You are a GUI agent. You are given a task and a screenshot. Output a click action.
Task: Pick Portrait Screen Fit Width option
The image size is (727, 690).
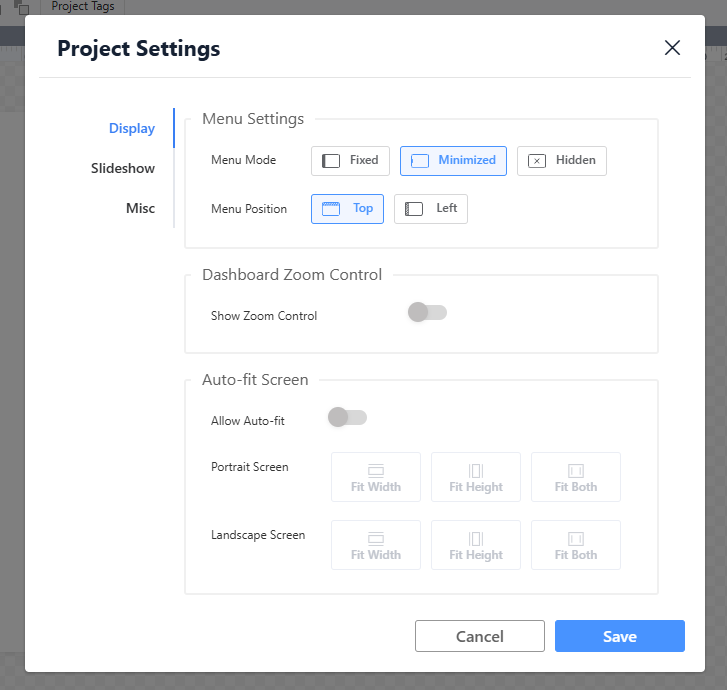(376, 477)
